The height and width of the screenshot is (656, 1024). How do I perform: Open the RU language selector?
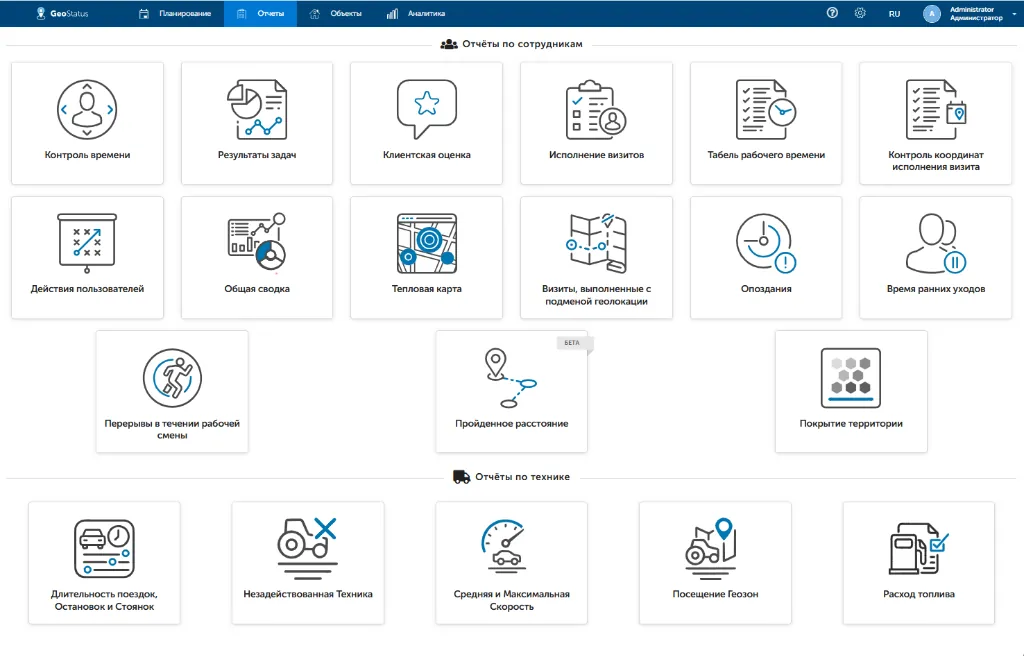[894, 14]
